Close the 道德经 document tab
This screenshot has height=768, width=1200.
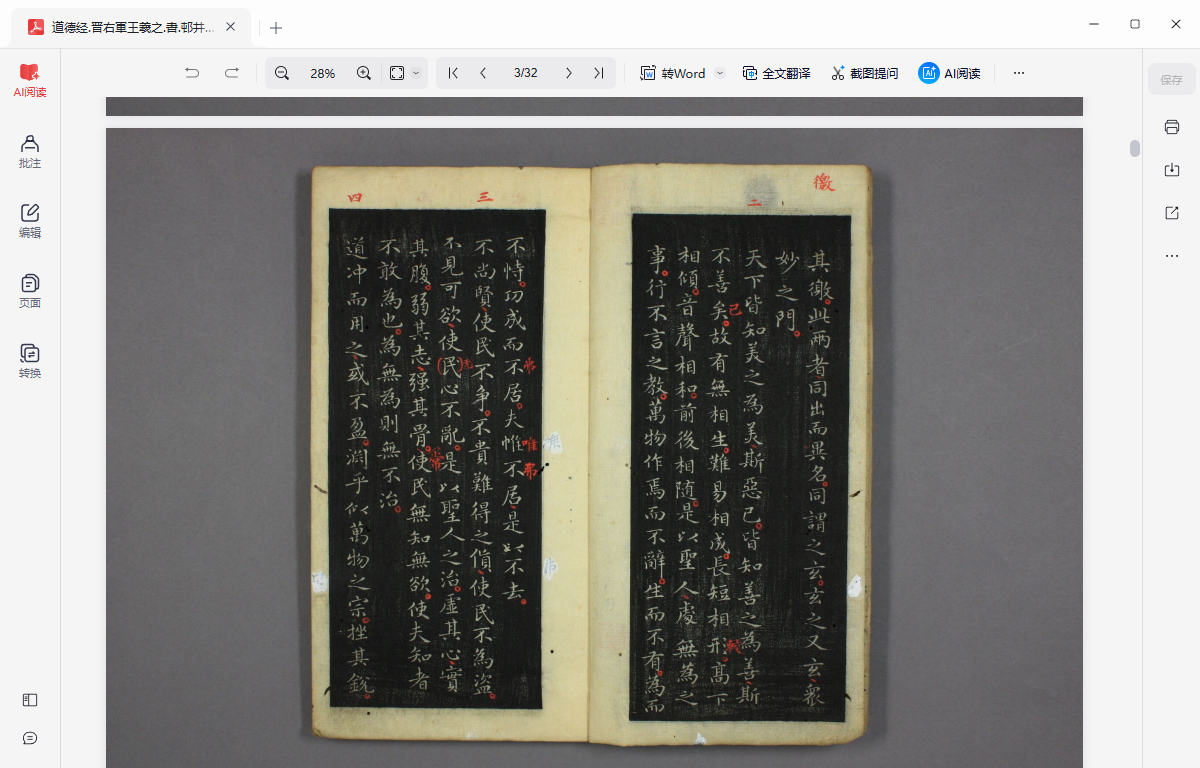click(231, 27)
